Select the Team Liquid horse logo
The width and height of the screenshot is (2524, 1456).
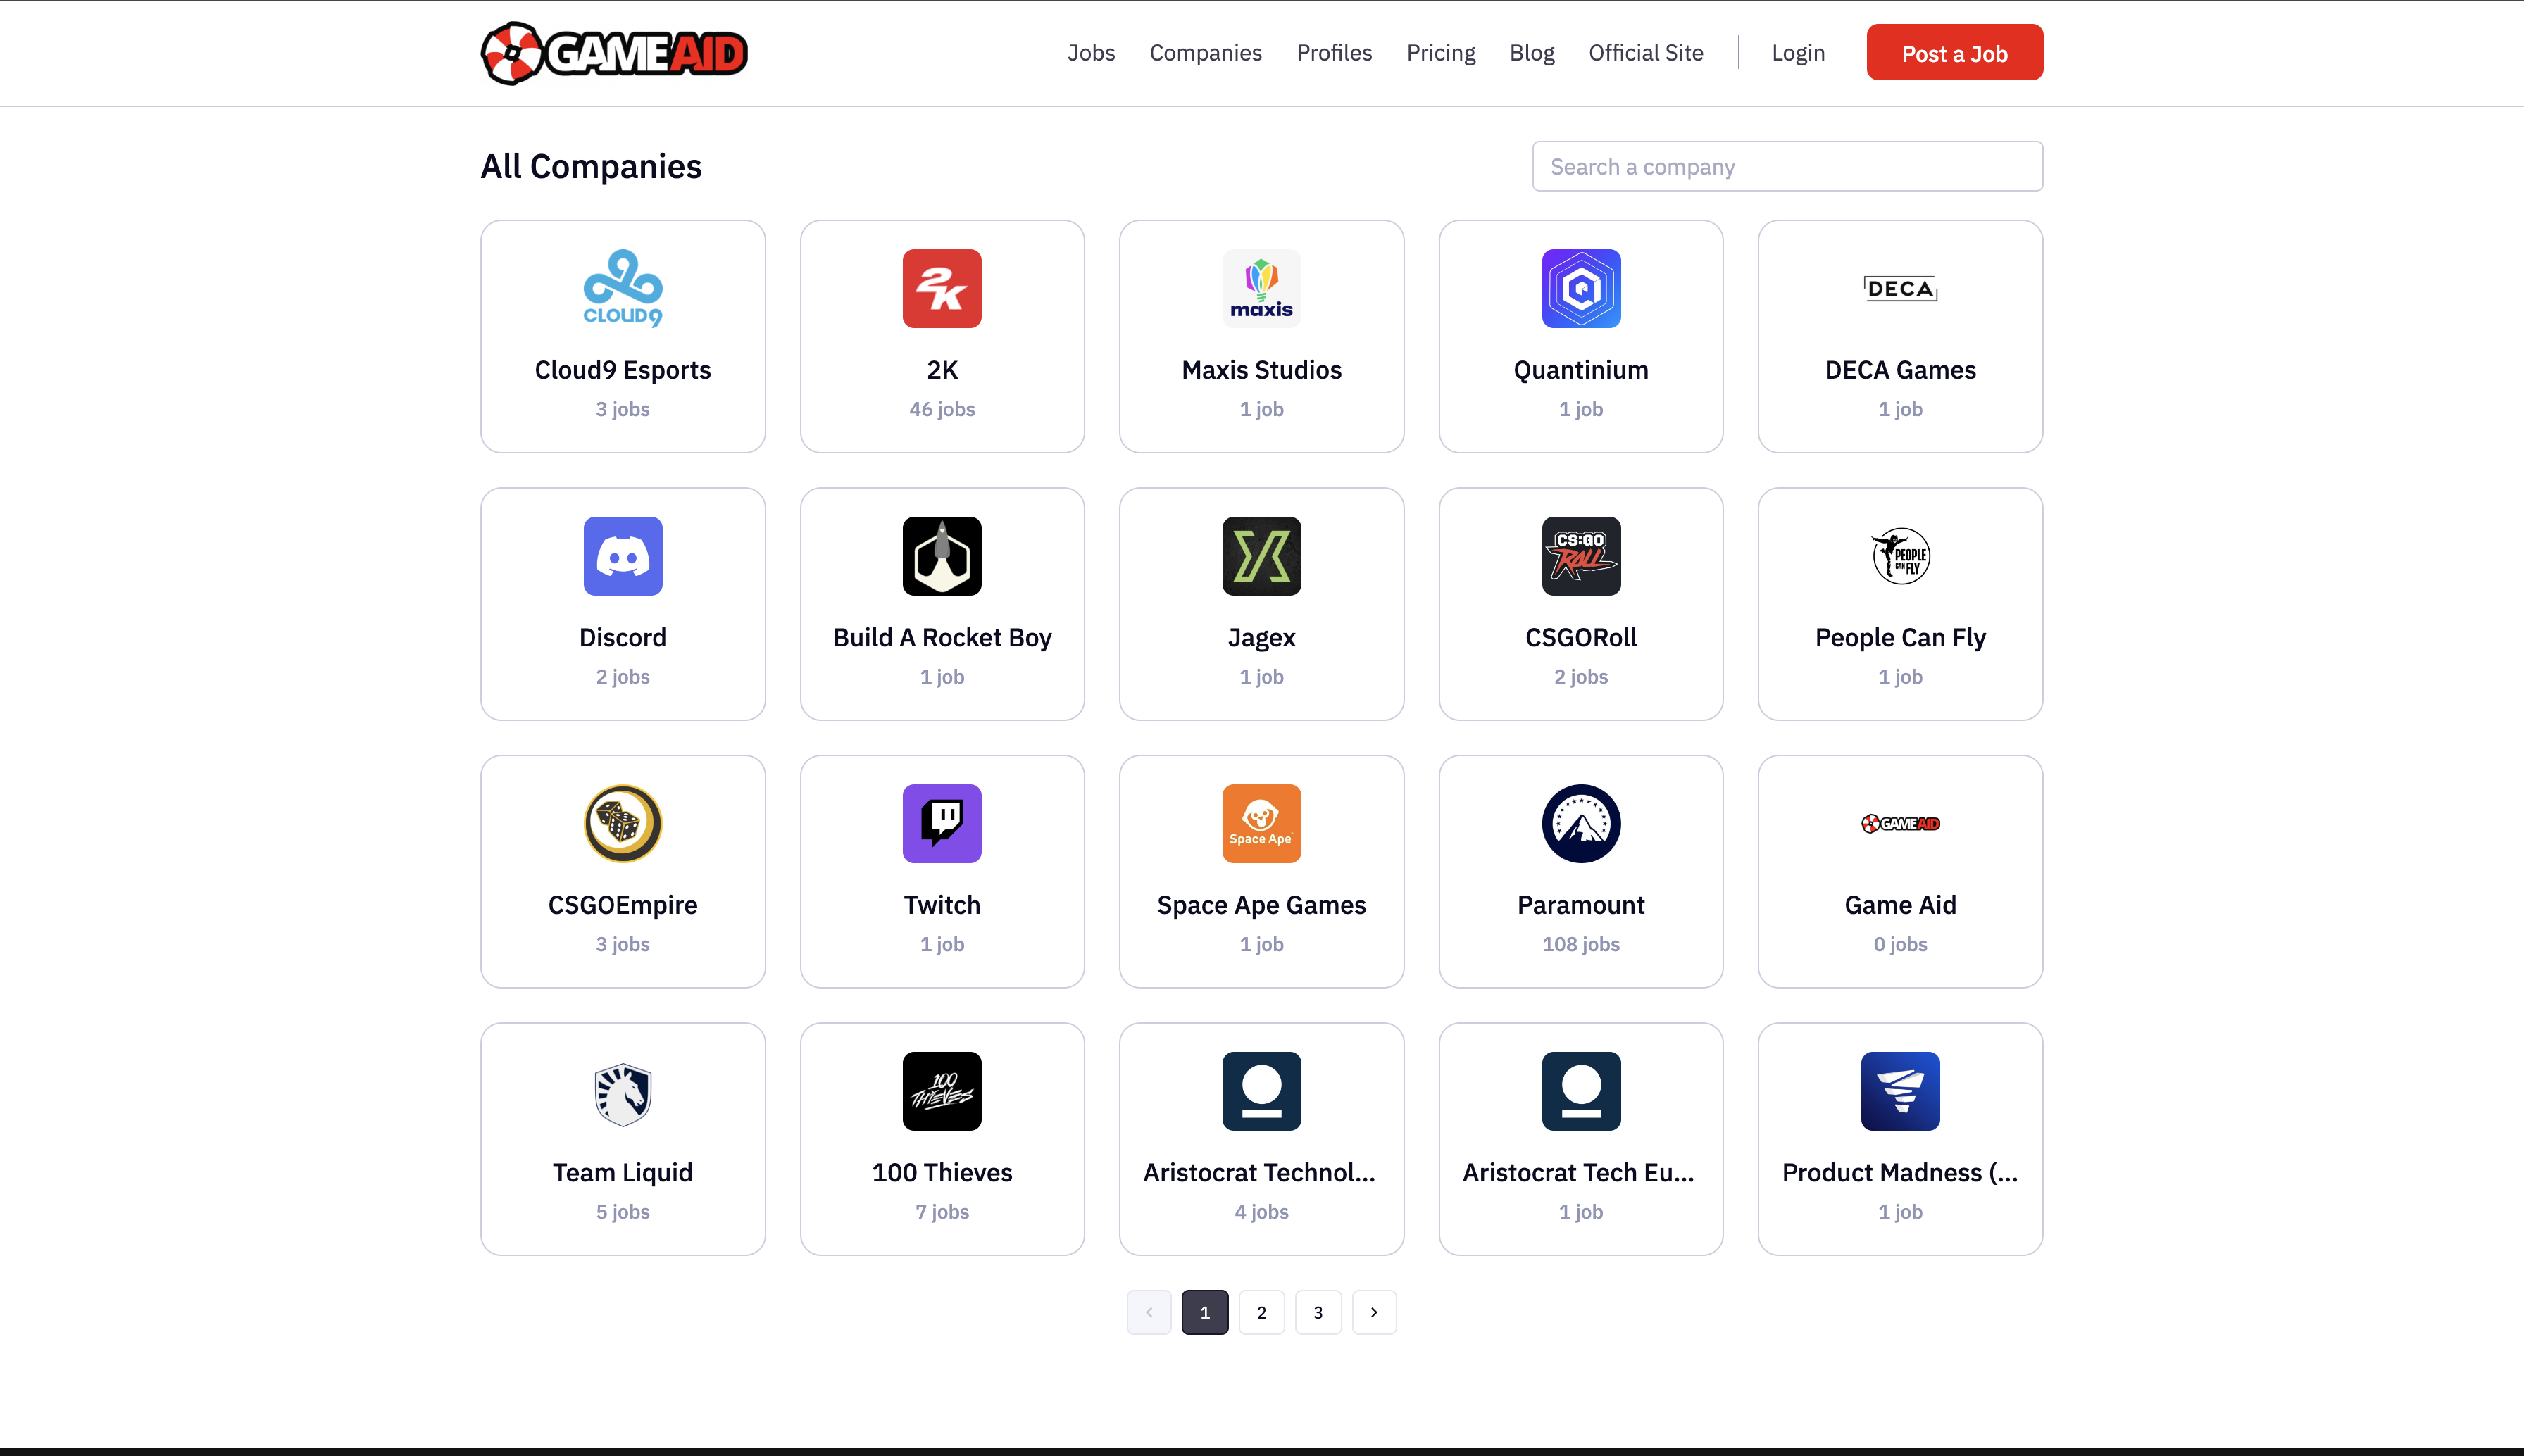tap(622, 1091)
